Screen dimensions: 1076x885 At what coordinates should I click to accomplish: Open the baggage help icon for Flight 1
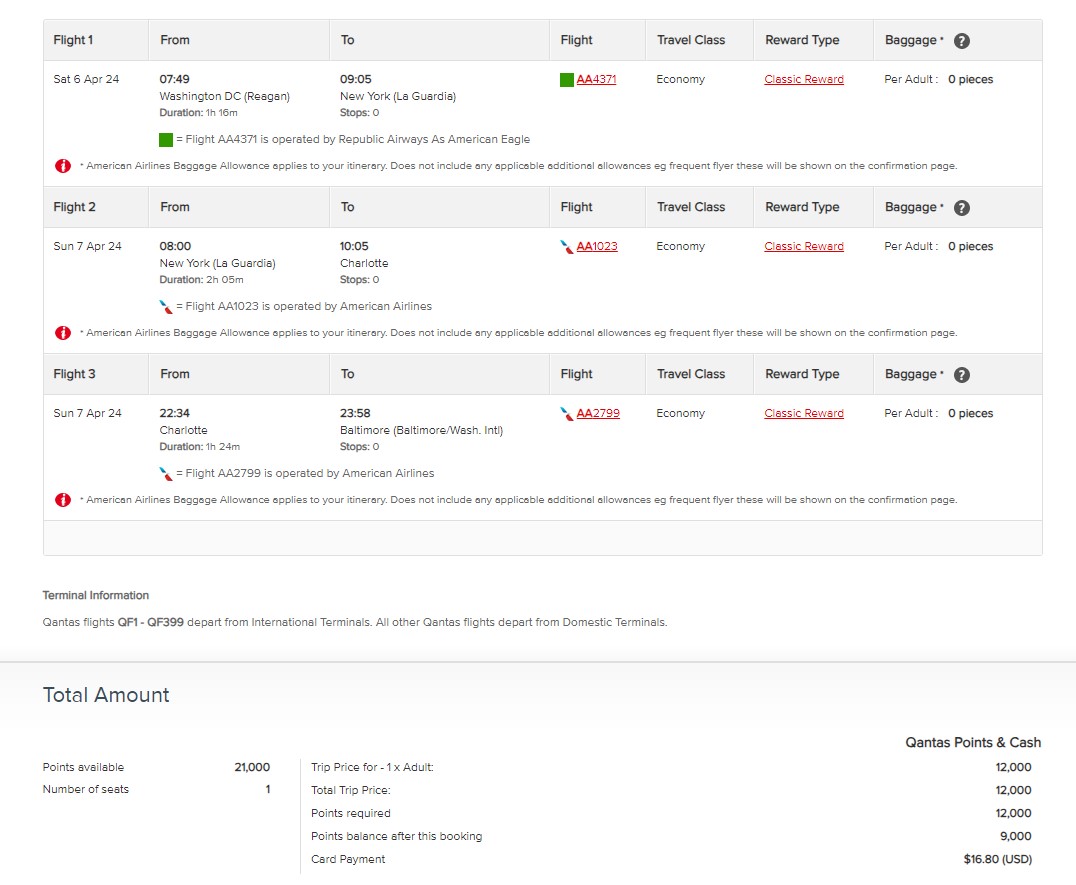click(961, 40)
